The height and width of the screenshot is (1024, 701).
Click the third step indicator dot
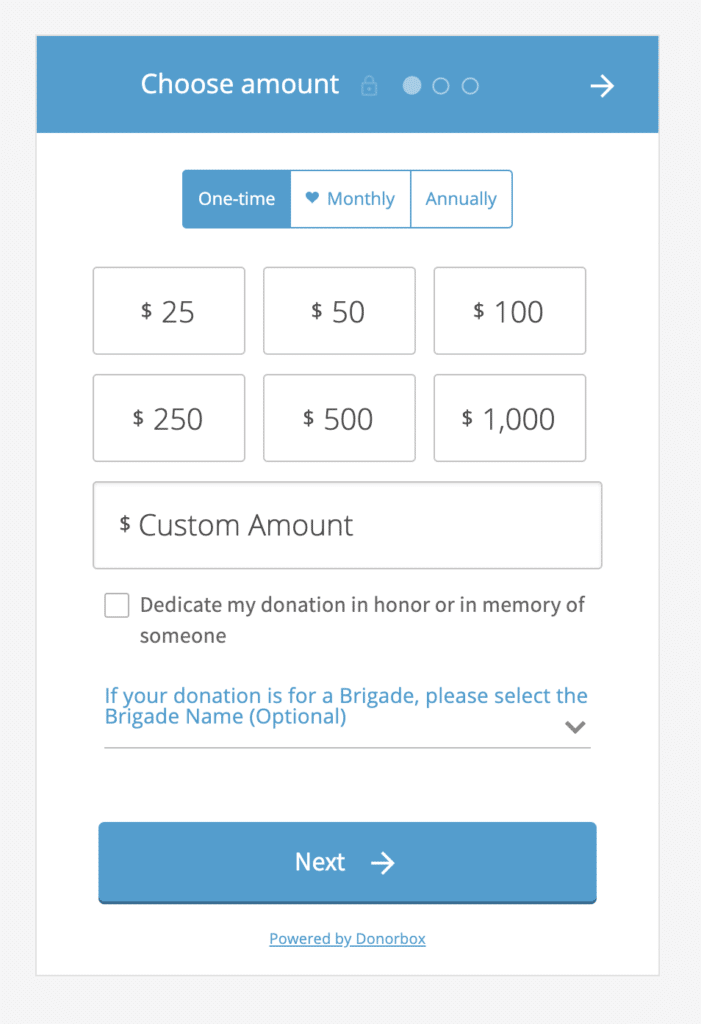click(x=470, y=86)
